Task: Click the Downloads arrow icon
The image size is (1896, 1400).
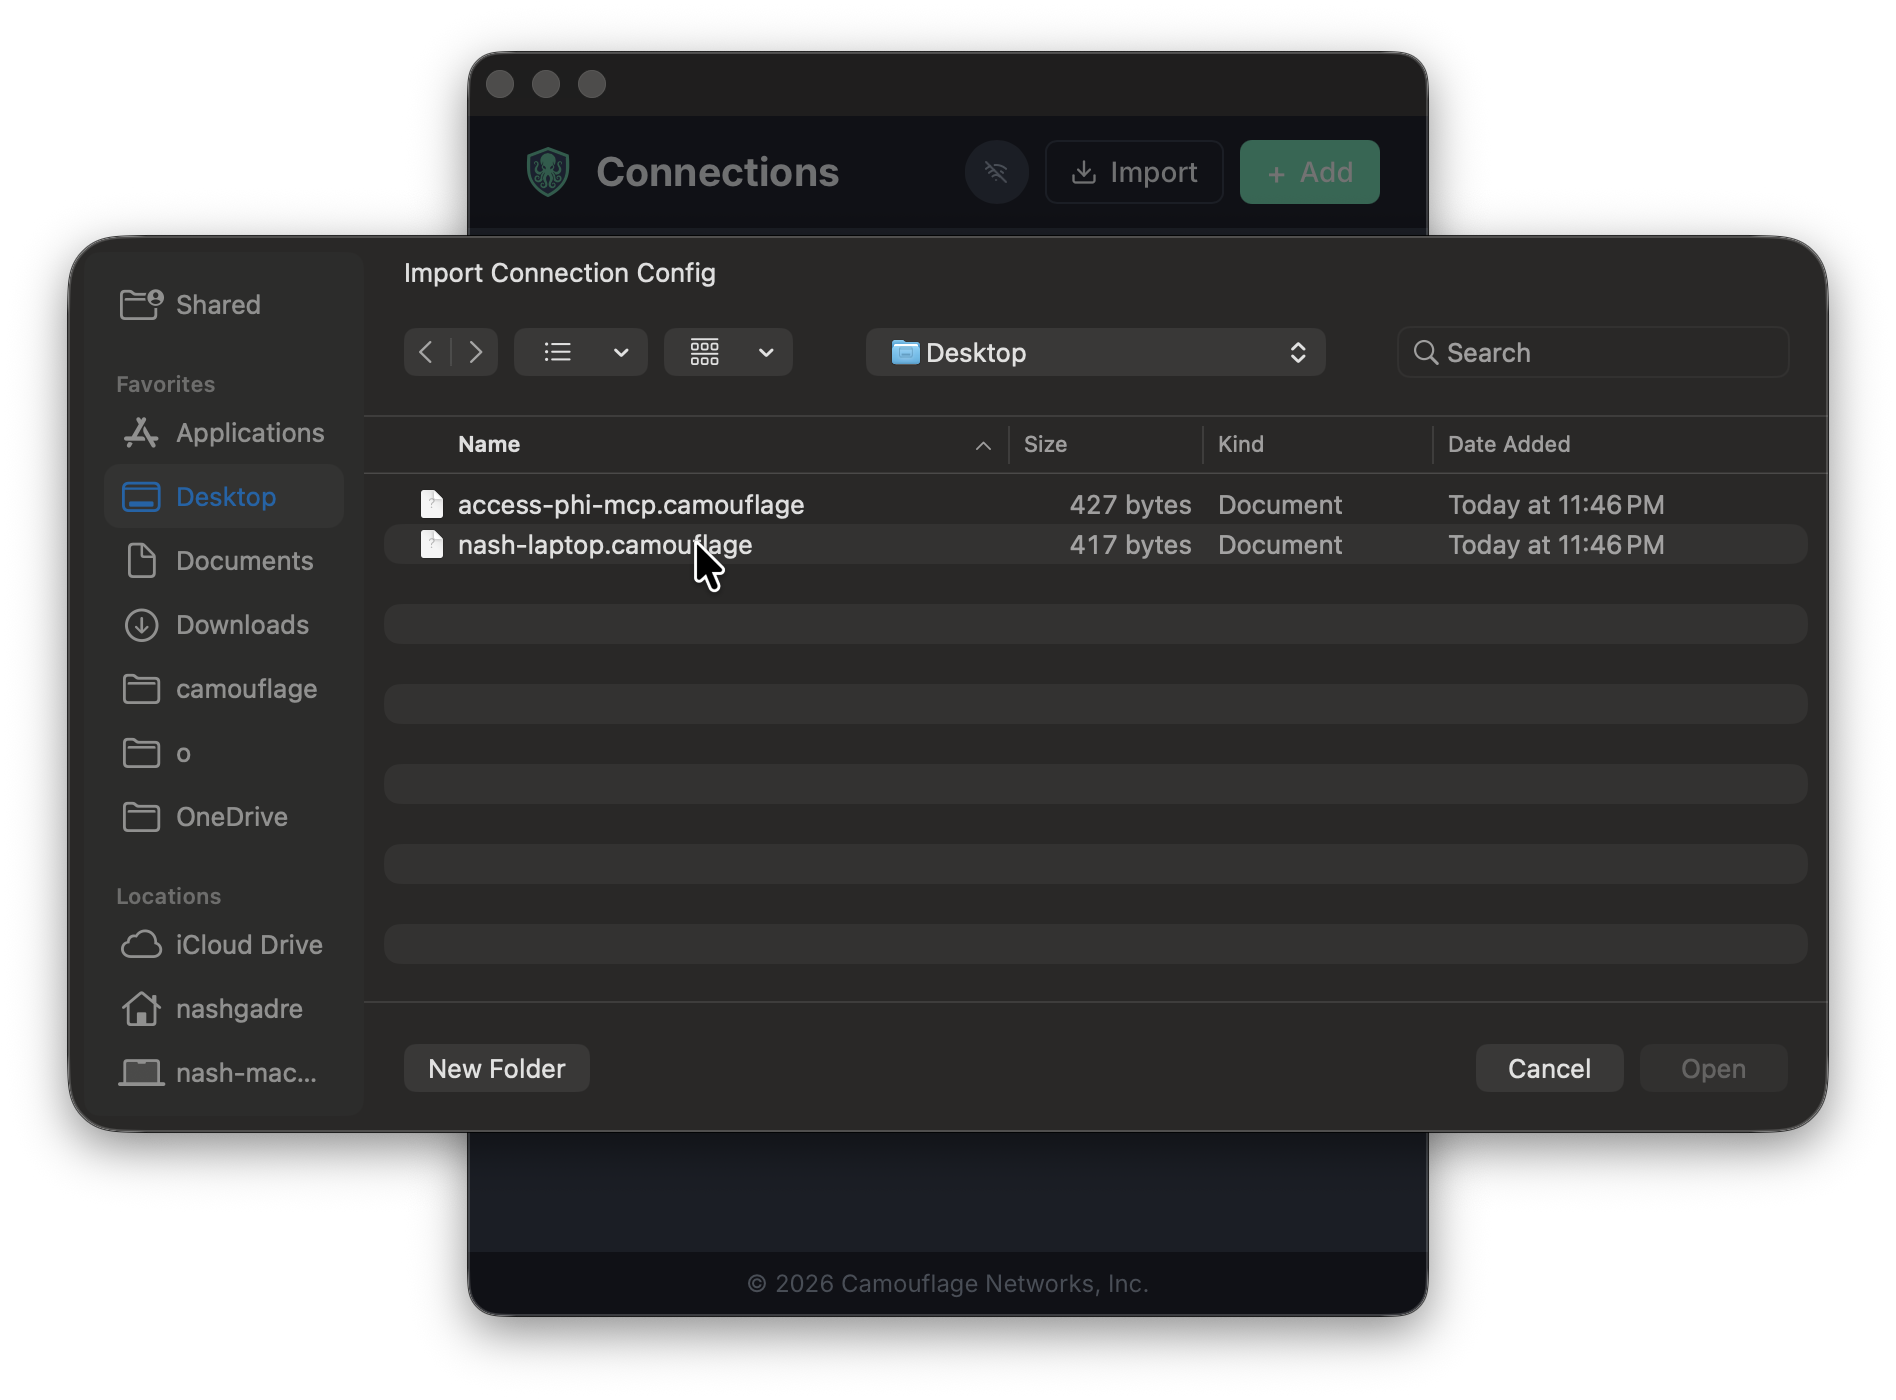Action: click(141, 624)
